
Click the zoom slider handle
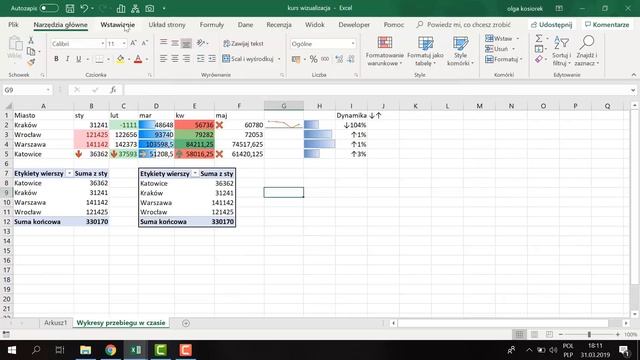click(589, 334)
